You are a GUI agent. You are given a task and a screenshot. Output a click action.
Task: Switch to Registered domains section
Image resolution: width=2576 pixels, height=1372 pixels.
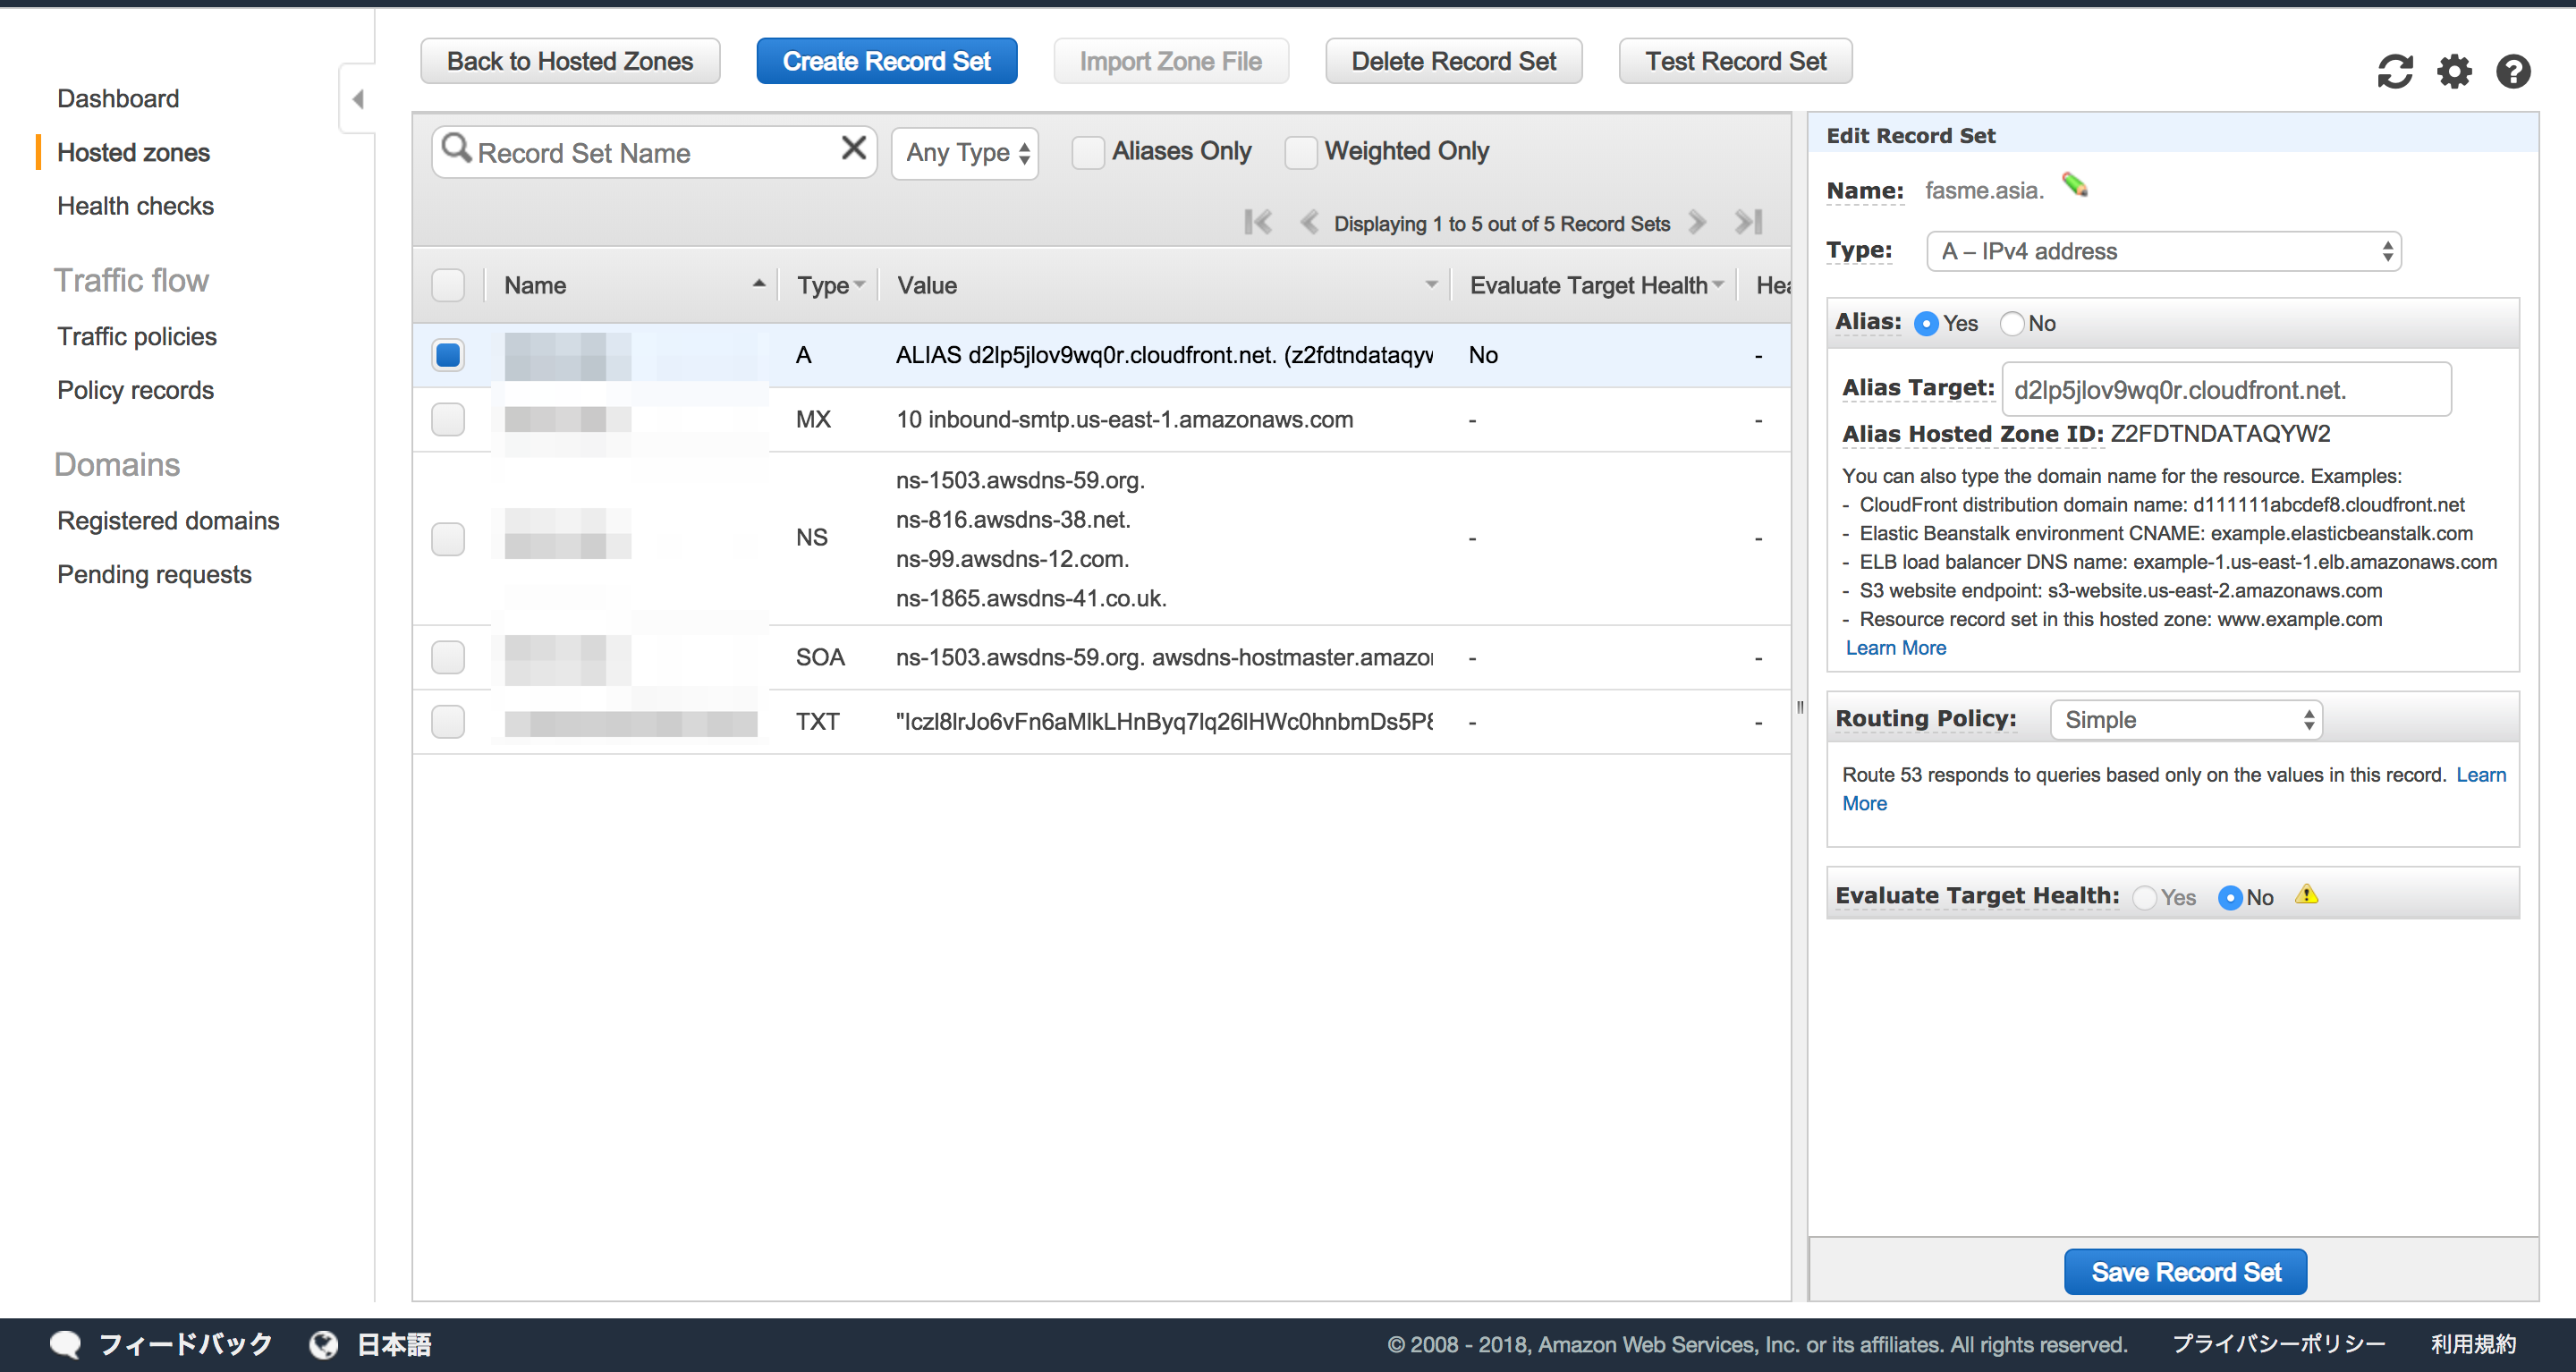167,520
